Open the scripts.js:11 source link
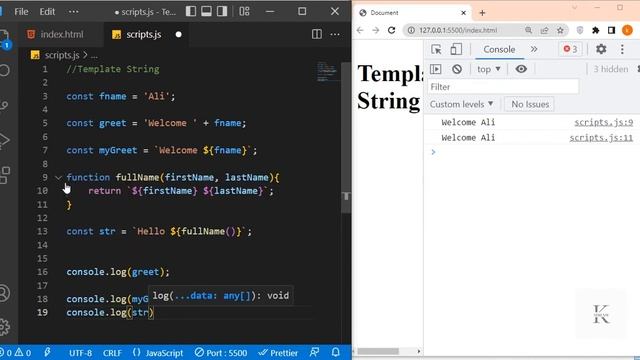This screenshot has width=640, height=360. (601, 138)
